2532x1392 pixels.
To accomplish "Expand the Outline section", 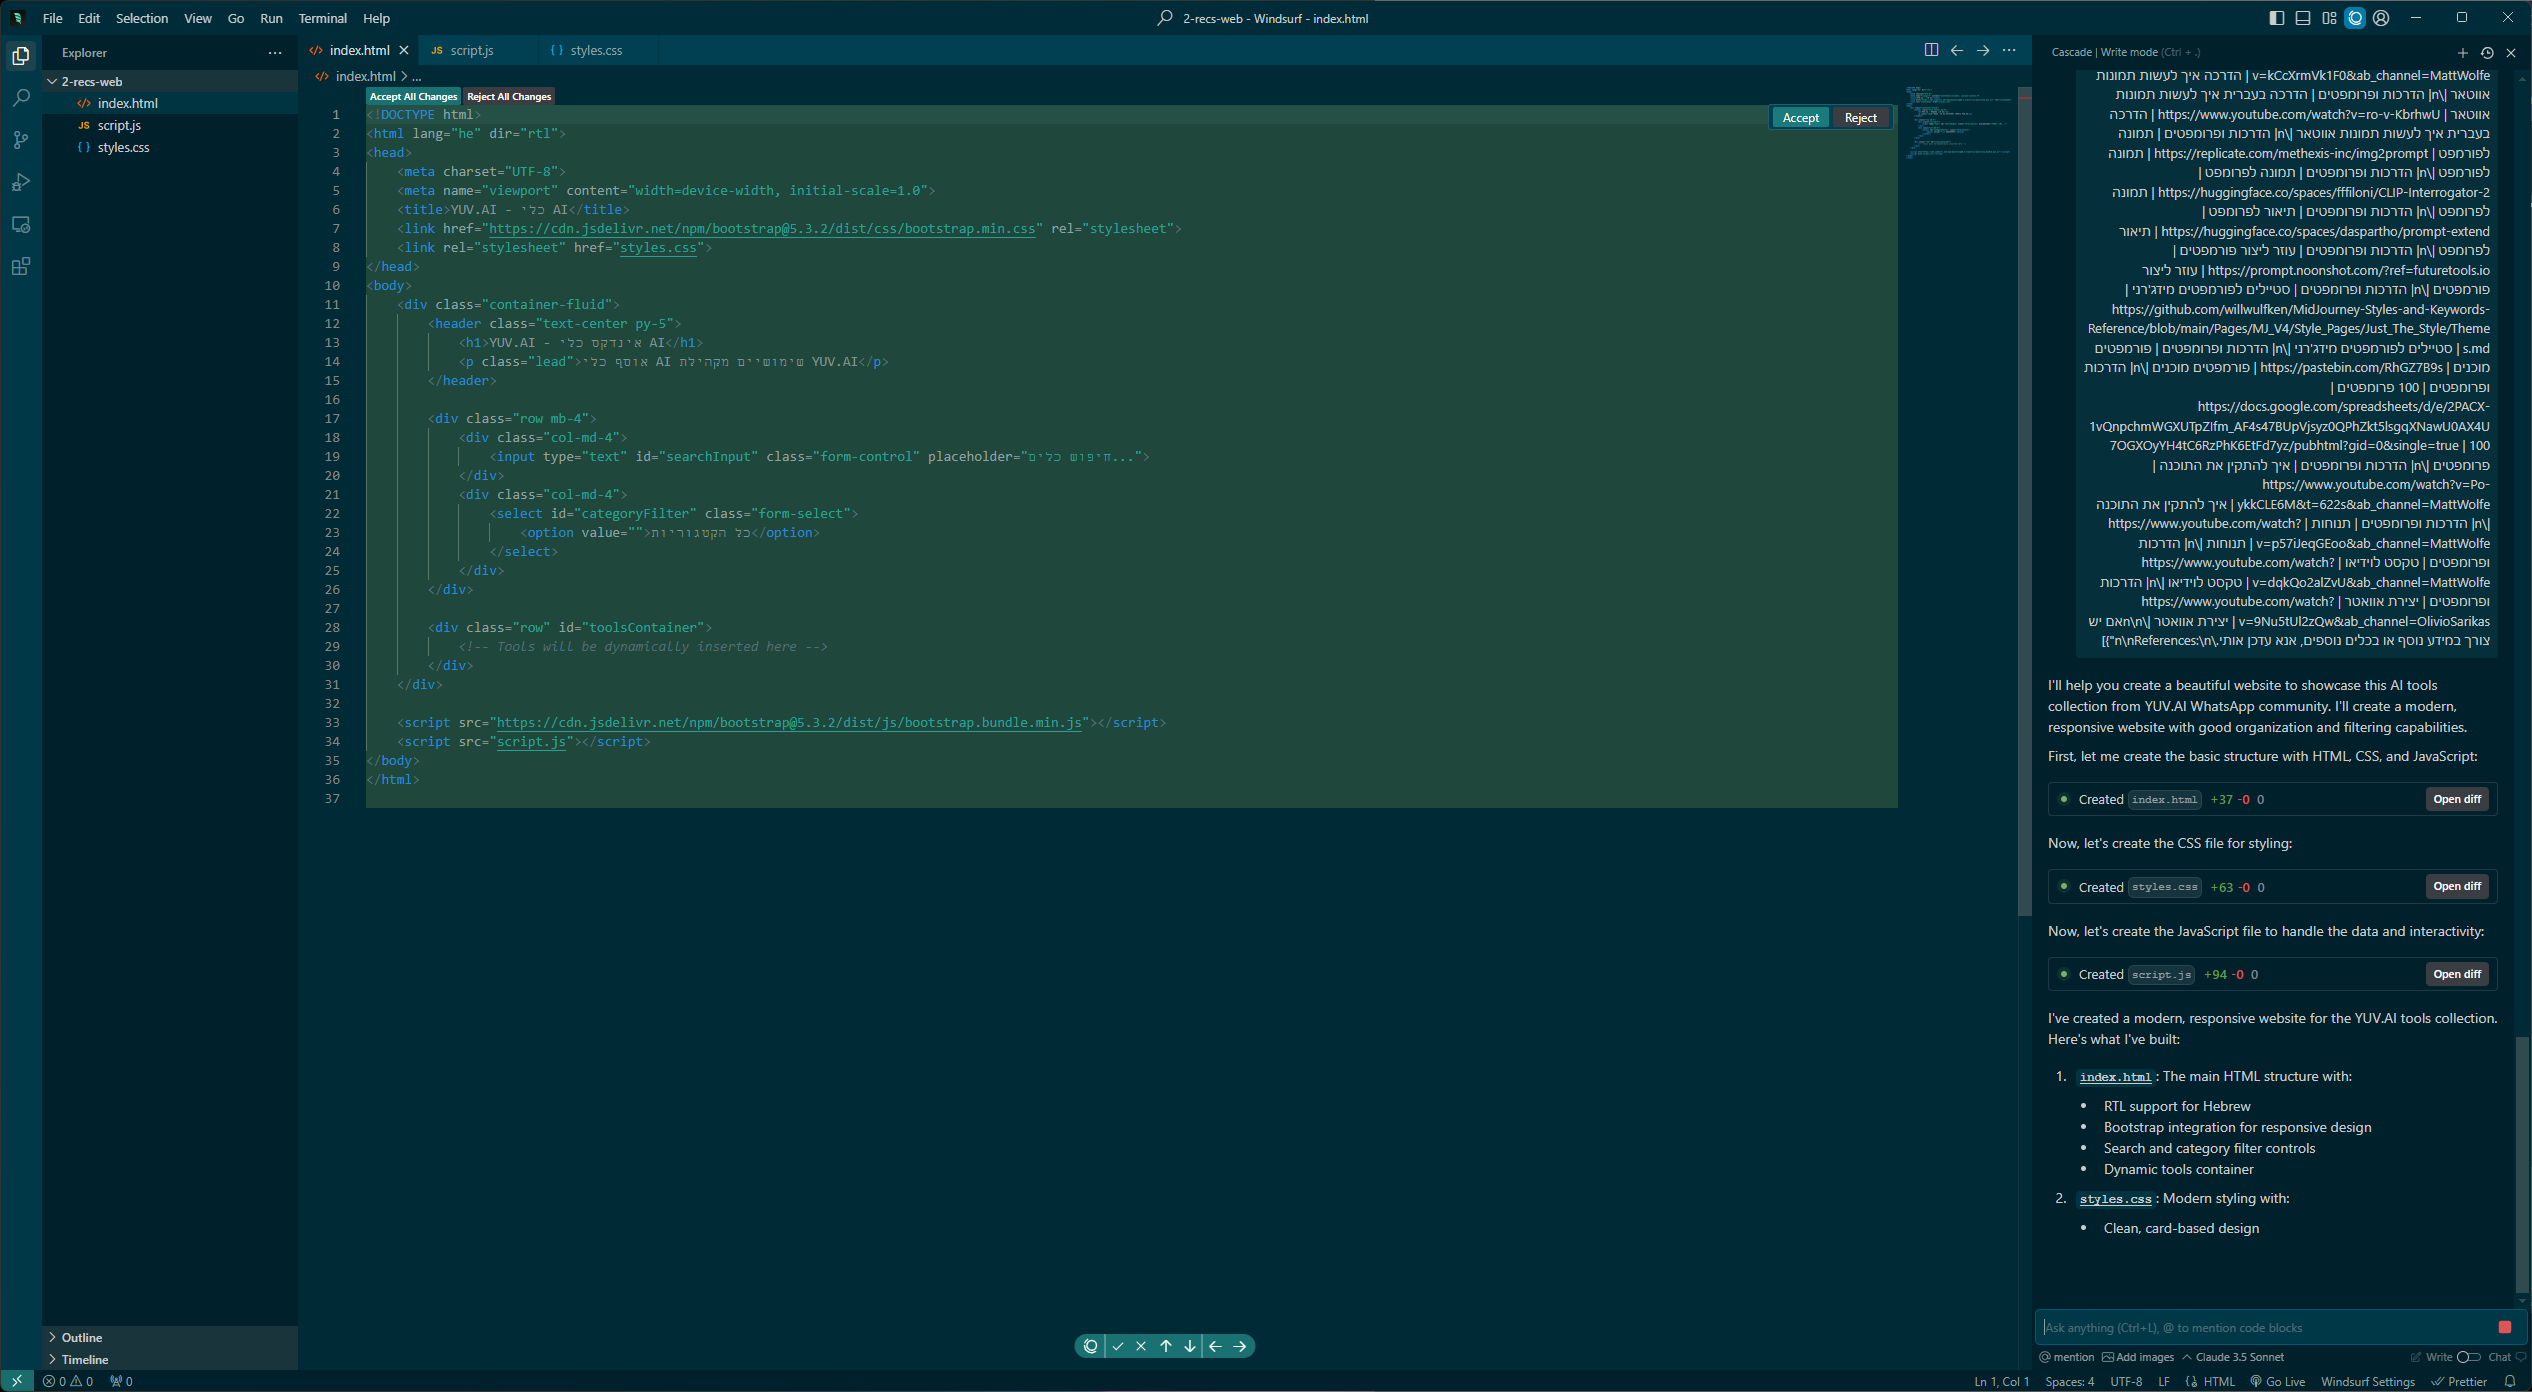I will click(x=82, y=1337).
